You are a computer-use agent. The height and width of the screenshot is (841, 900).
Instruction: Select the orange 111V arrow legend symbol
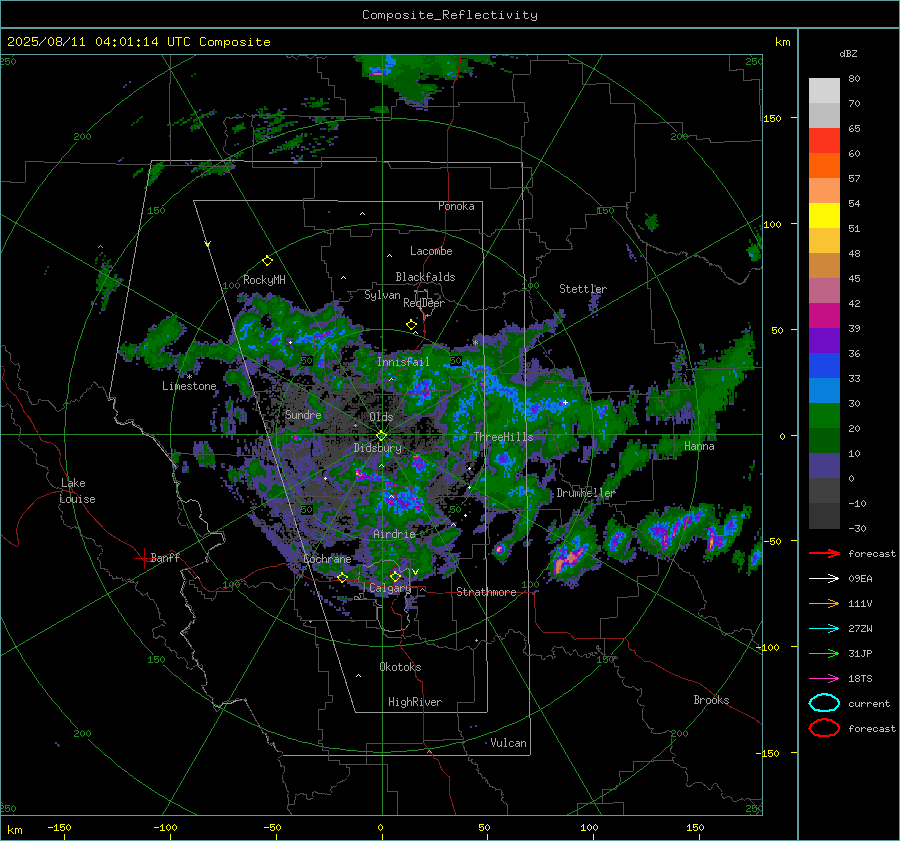pyautogui.click(x=824, y=603)
